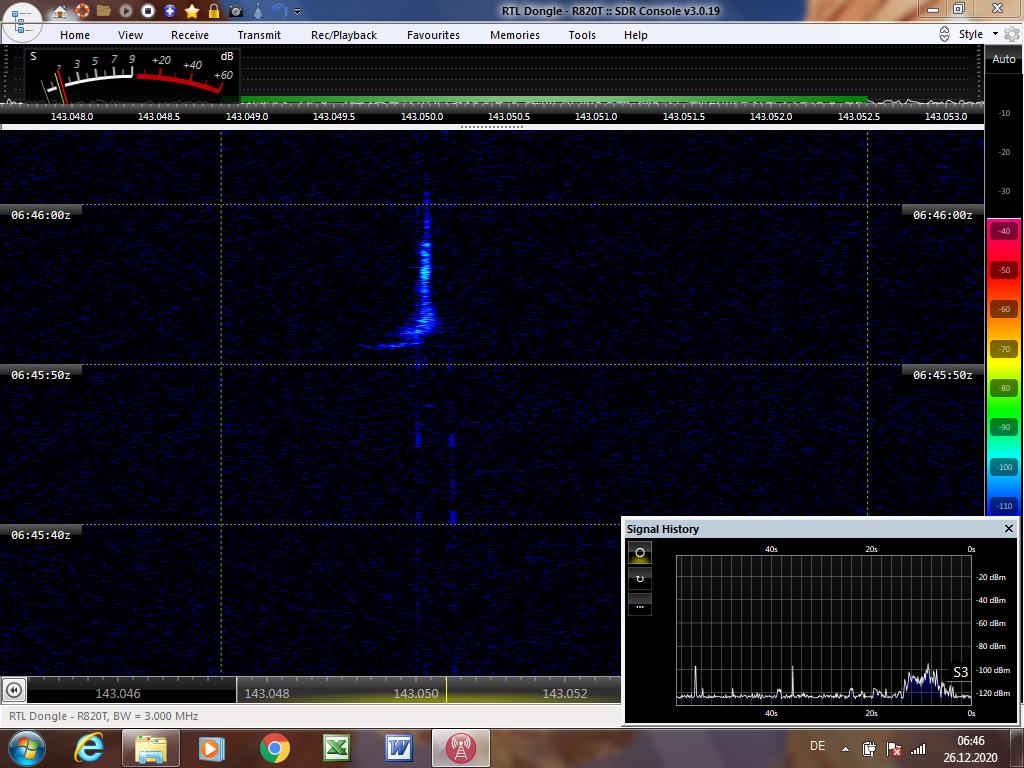The width and height of the screenshot is (1024, 768).
Task: Click the settings gear next to Style
Action: pos(1012,34)
